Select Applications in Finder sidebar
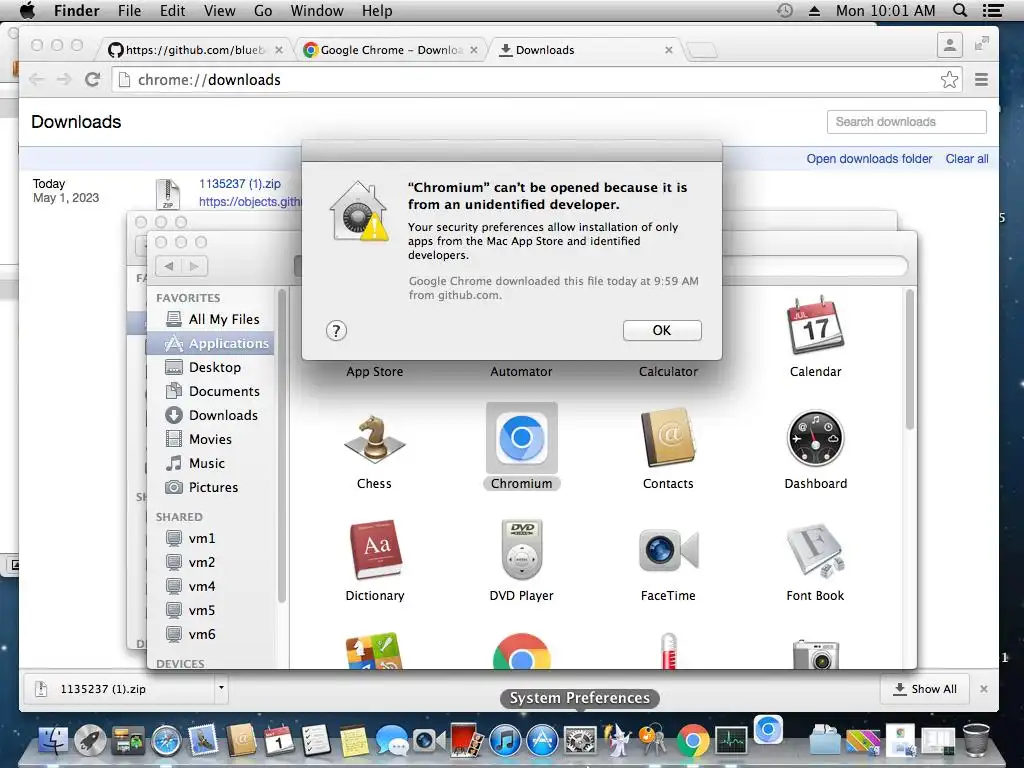The width and height of the screenshot is (1024, 768). click(x=210, y=344)
